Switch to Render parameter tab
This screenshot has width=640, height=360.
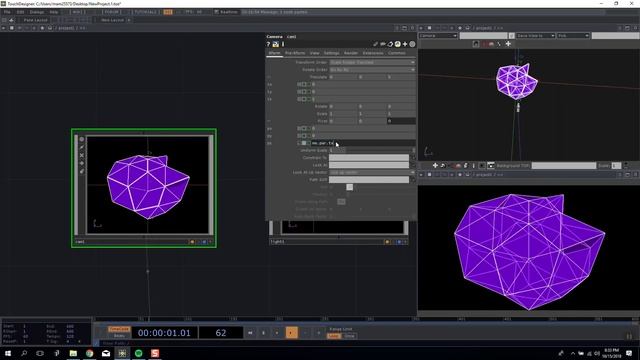tap(351, 53)
